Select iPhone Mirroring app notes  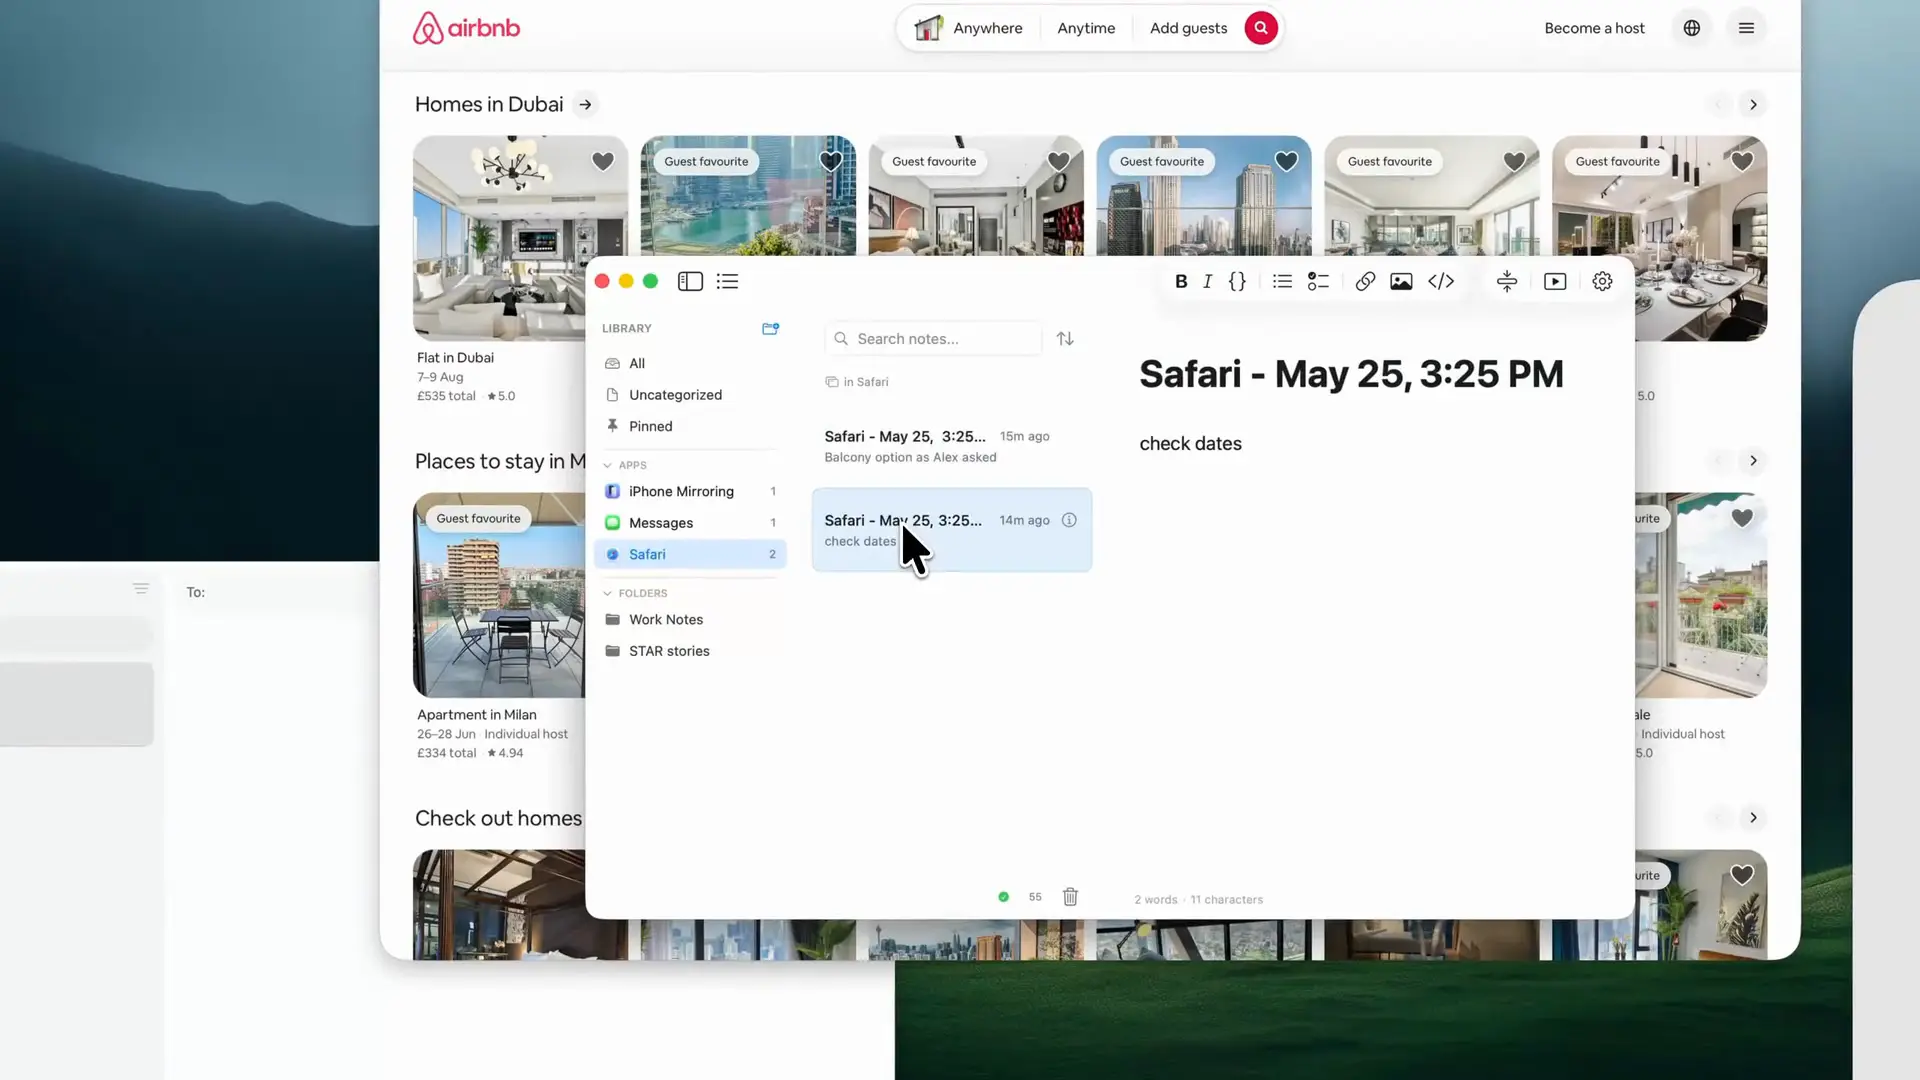coord(690,492)
